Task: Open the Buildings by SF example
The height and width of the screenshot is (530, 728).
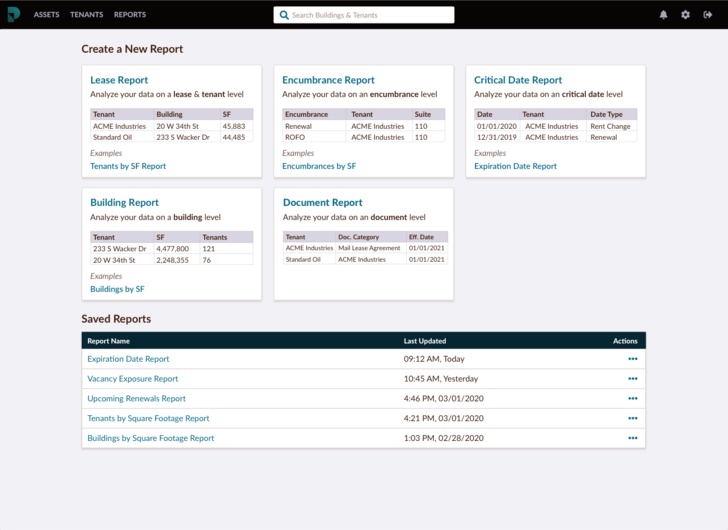Action: [117, 289]
